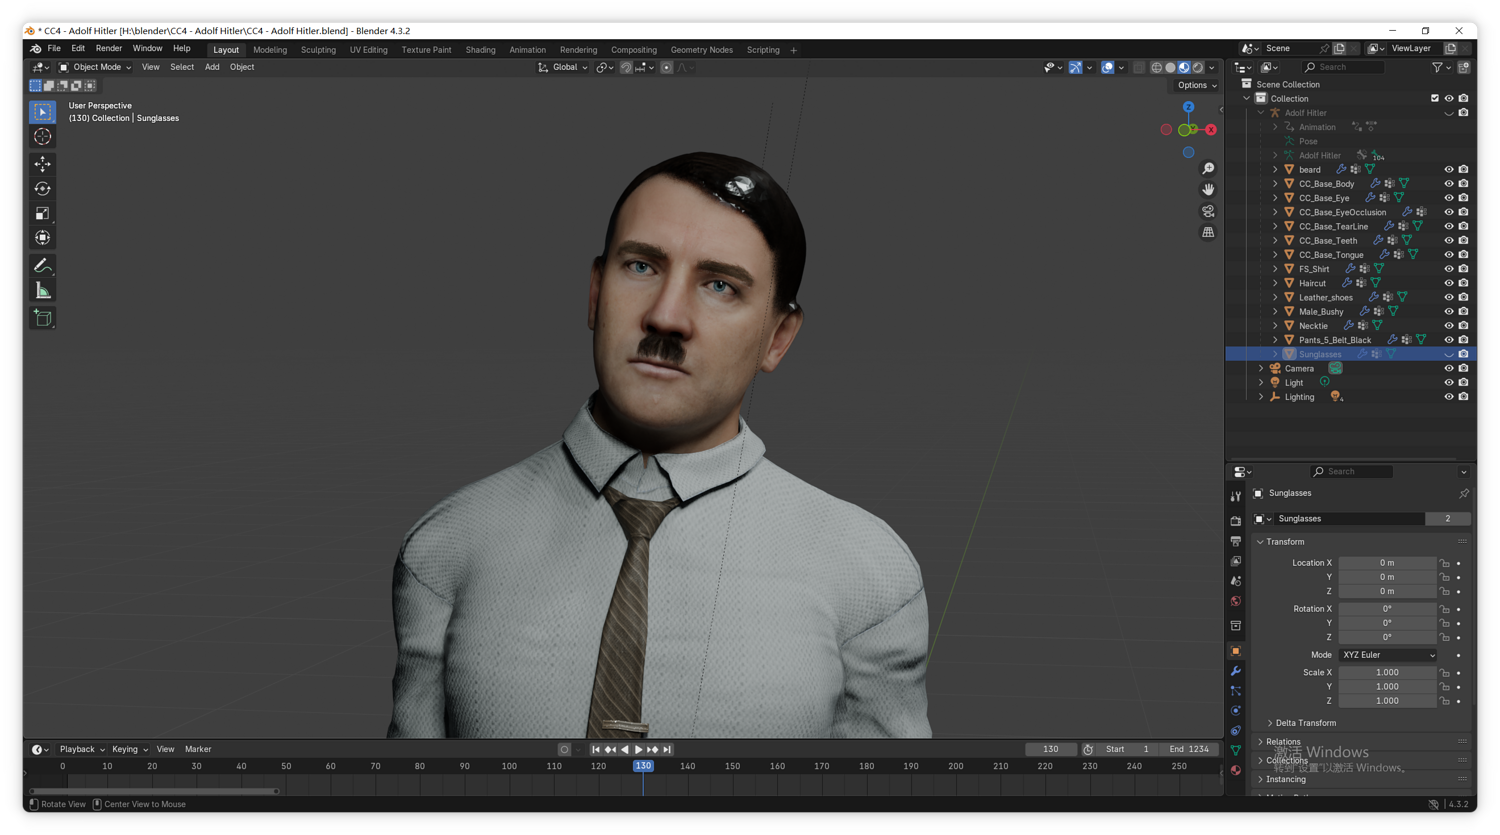Hide the CC_Base_Body object in viewport
This screenshot has width=1500, height=835.
(x=1448, y=184)
